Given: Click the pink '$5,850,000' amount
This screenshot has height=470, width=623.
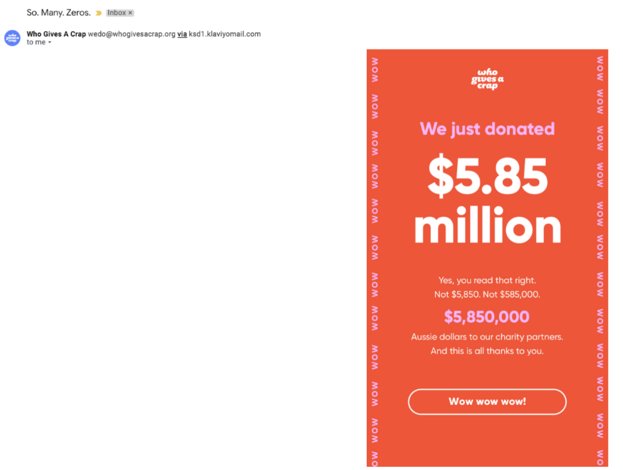Looking at the screenshot, I should [487, 317].
